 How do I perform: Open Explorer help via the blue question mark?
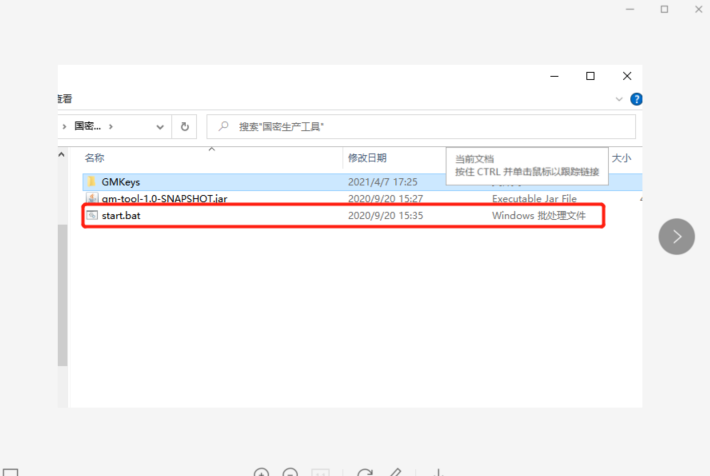[636, 99]
